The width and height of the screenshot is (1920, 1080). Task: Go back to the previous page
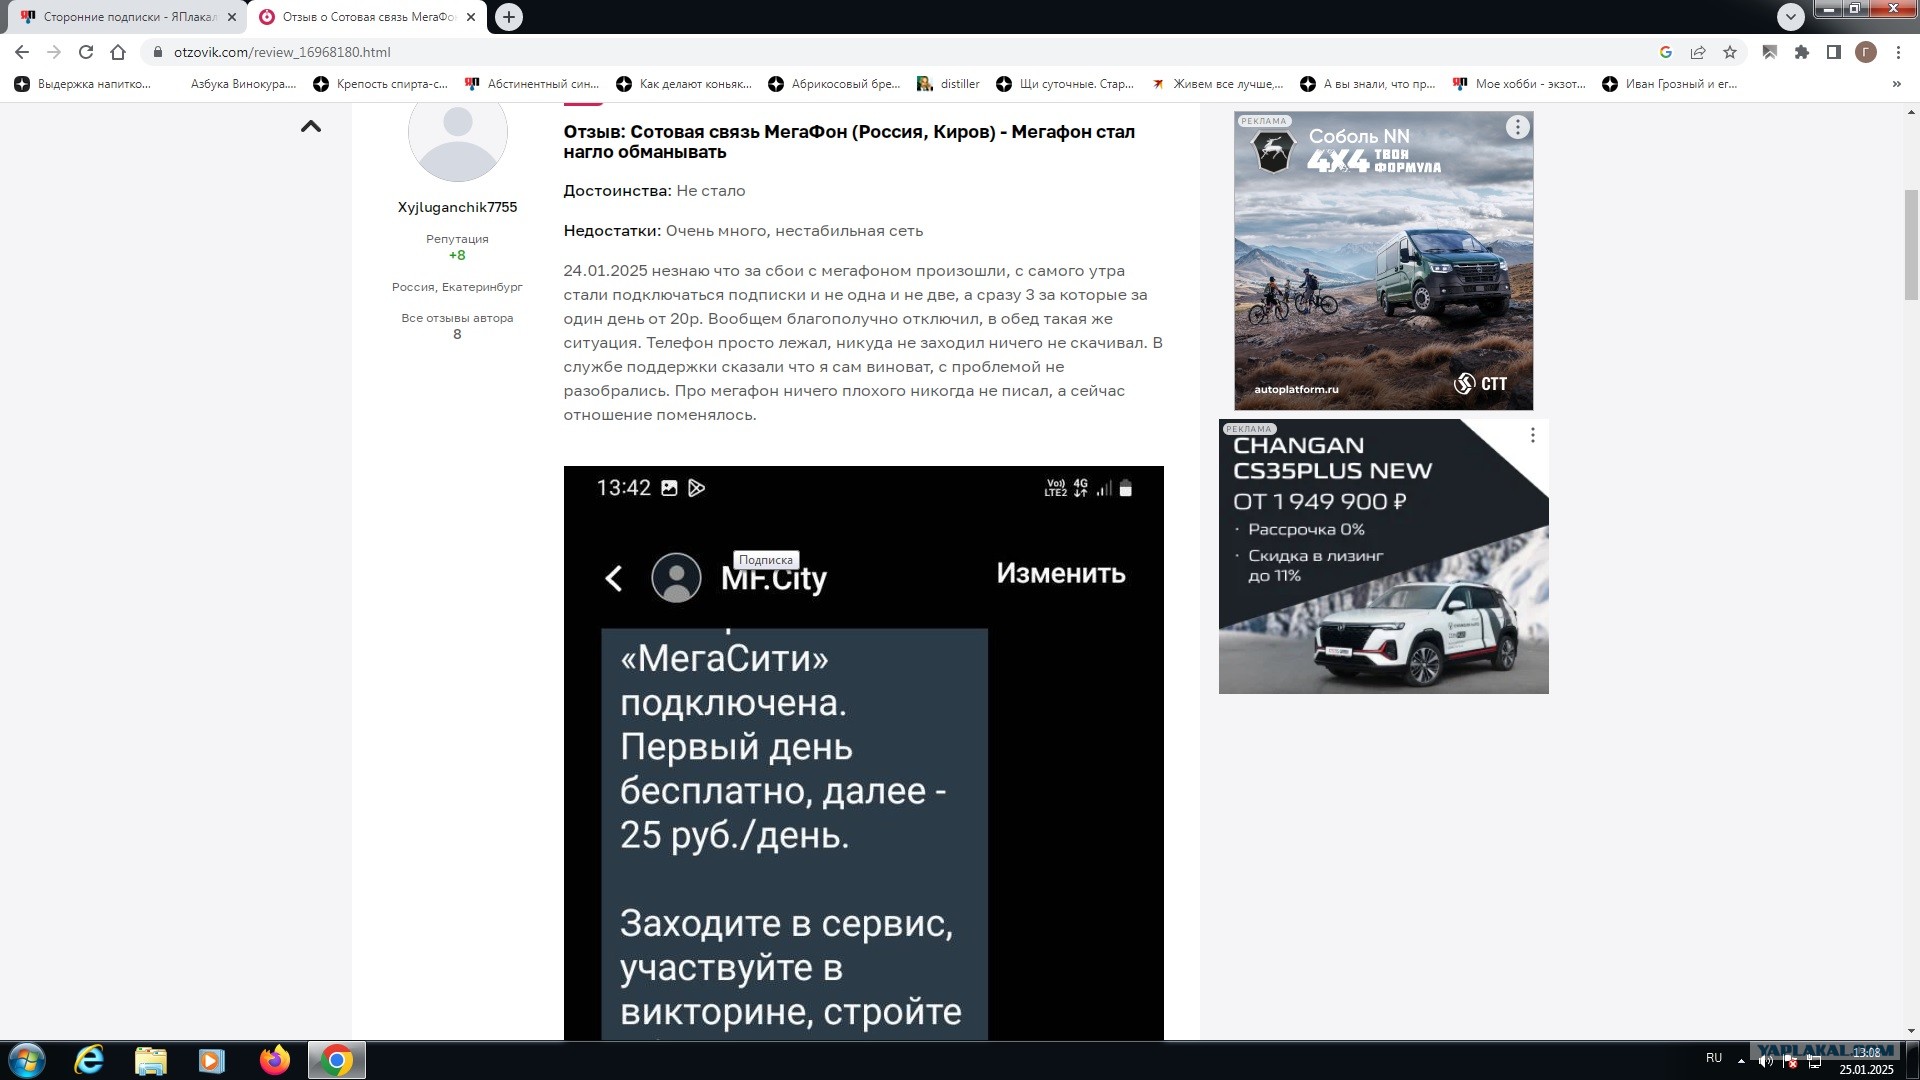coord(22,52)
